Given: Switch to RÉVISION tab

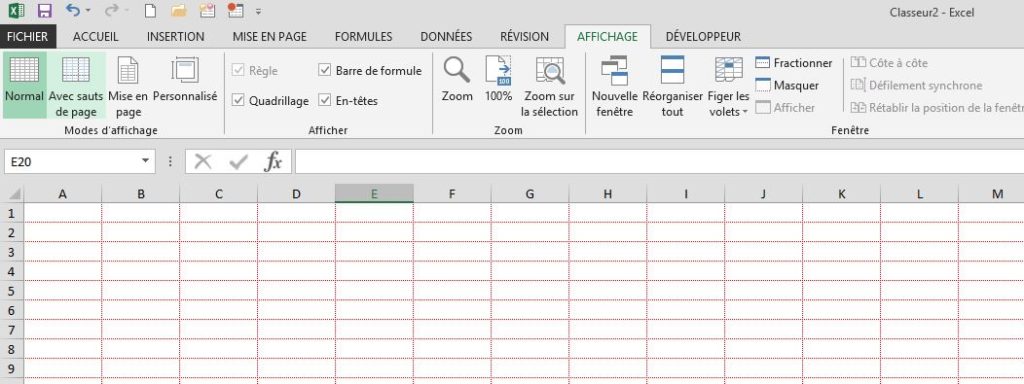Looking at the screenshot, I should click(524, 37).
